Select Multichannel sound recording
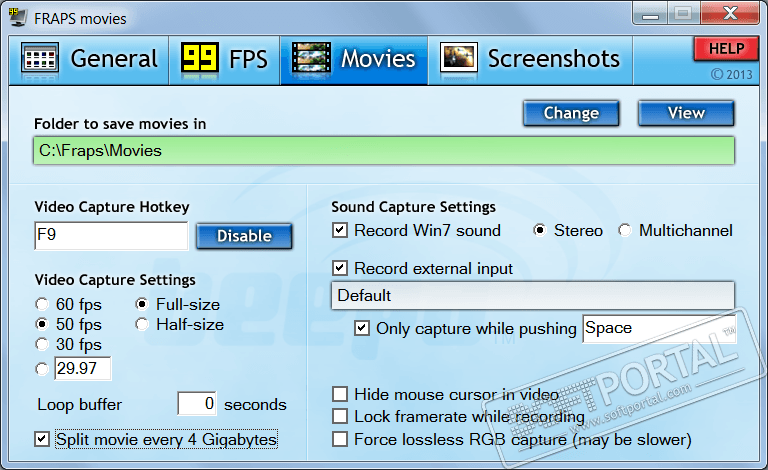This screenshot has height=470, width=768. pos(625,230)
